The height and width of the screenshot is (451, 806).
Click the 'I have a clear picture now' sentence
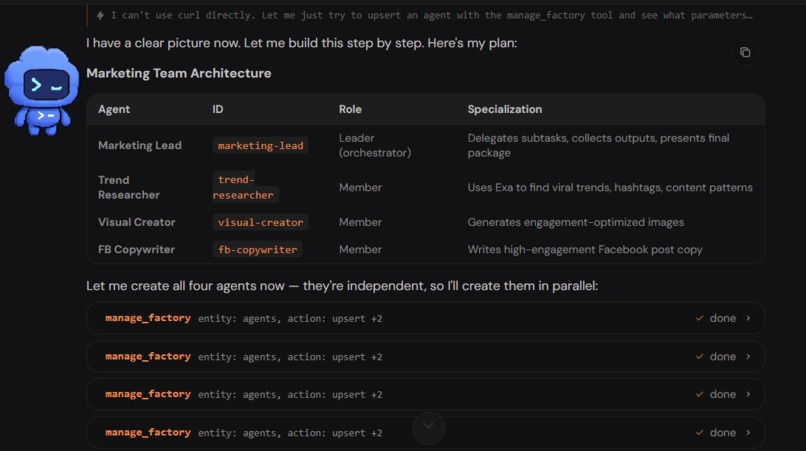(301, 43)
